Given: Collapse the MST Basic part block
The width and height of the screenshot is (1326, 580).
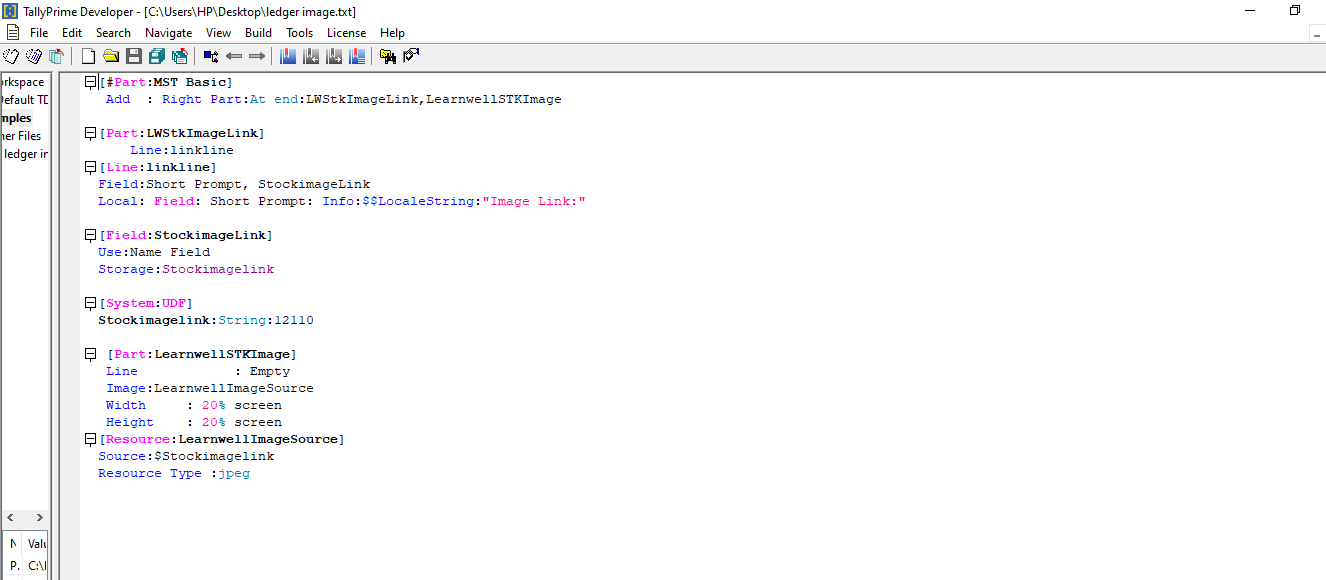Looking at the screenshot, I should click(x=90, y=81).
